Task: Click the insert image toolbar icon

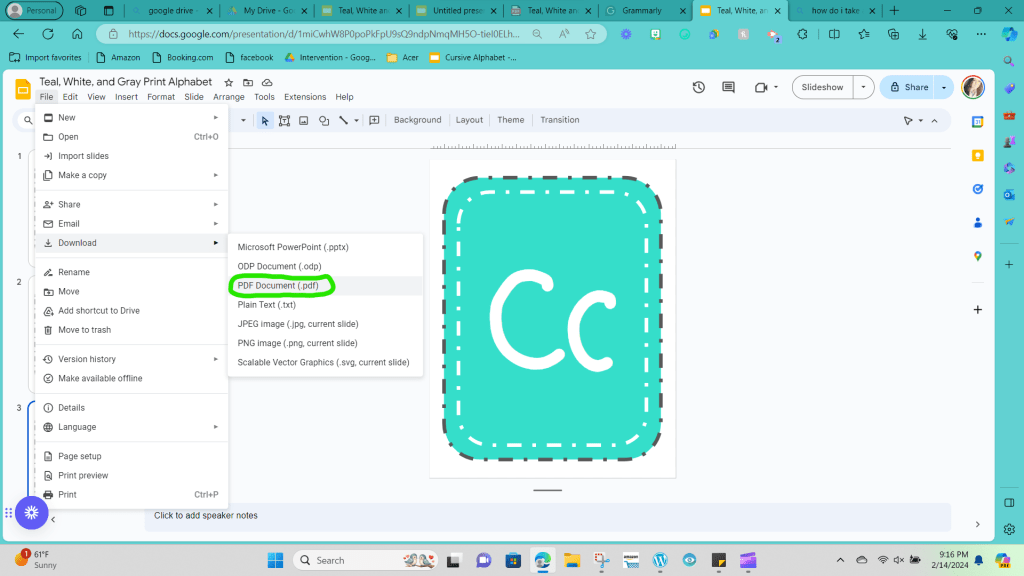Action: point(304,120)
